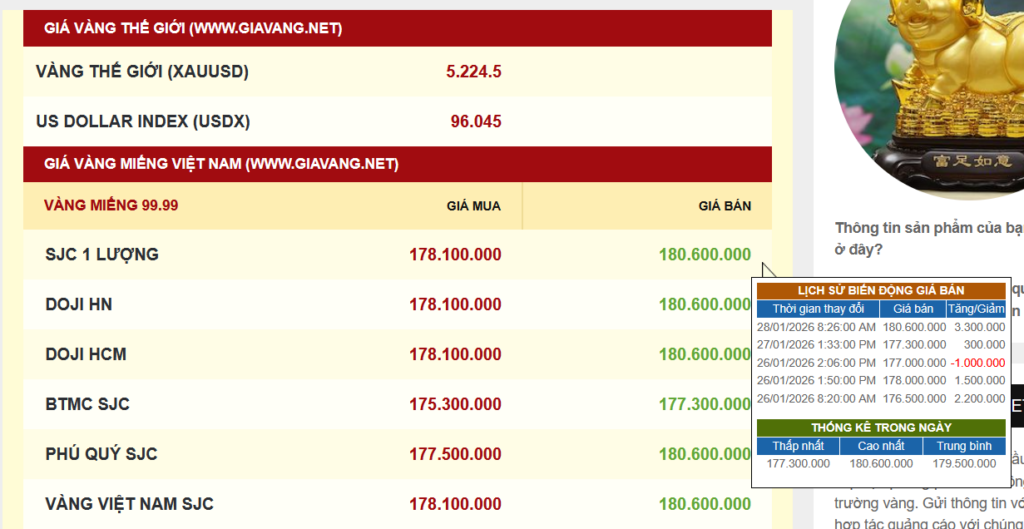Viewport: 1024px width, 529px height.
Task: Click the VÀNG THẾ GIỚI (XAUUSD) label
Action: [142, 72]
